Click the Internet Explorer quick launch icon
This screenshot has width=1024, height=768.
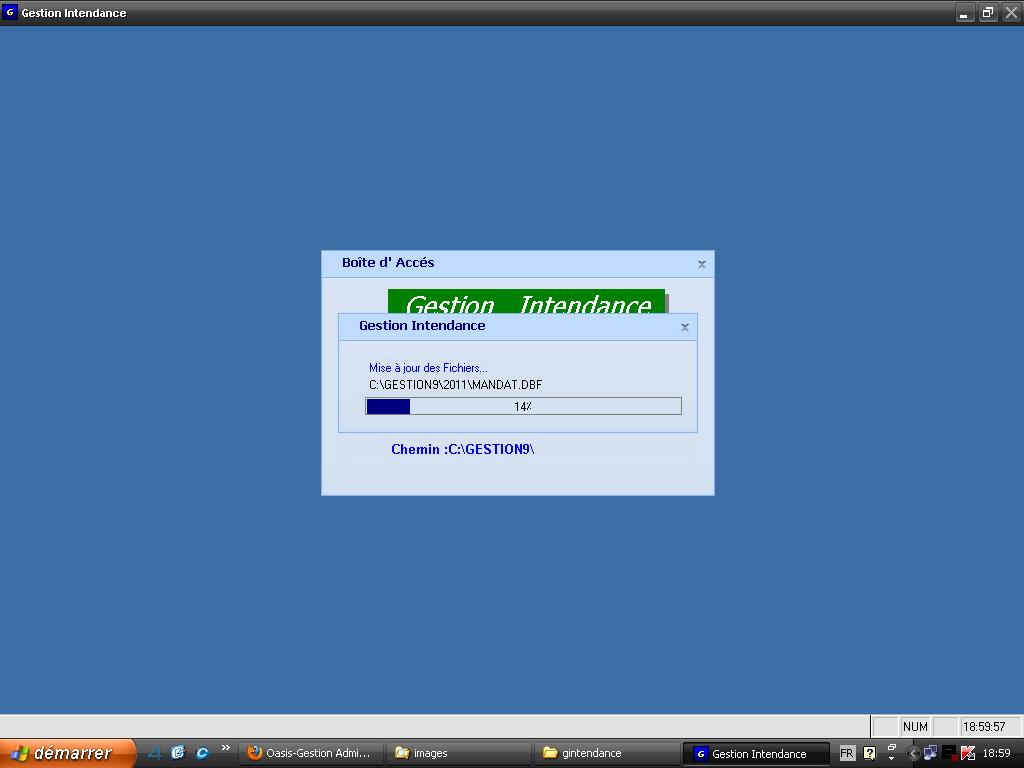(x=178, y=753)
